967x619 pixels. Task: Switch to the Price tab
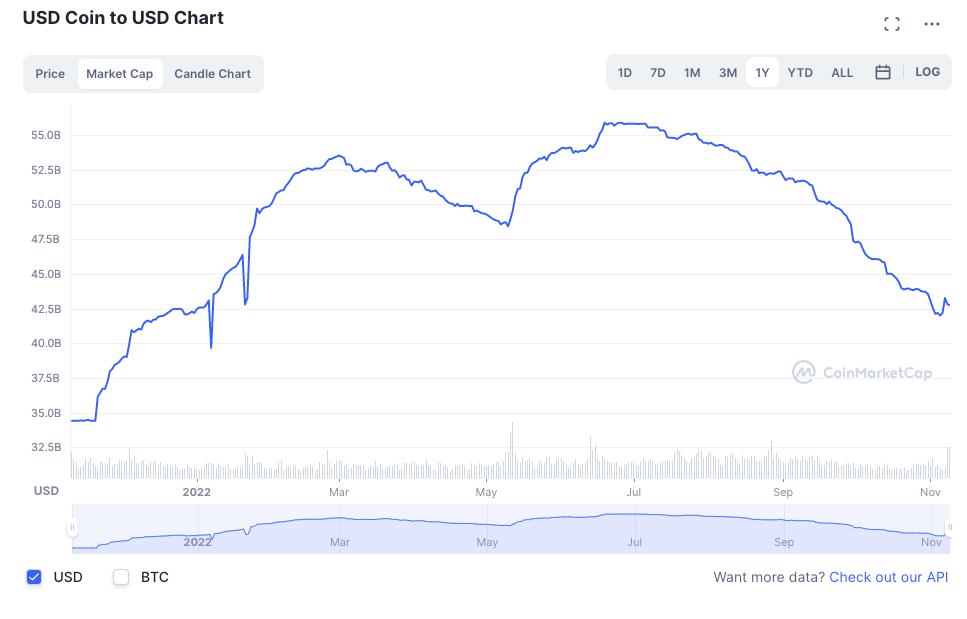click(x=50, y=74)
